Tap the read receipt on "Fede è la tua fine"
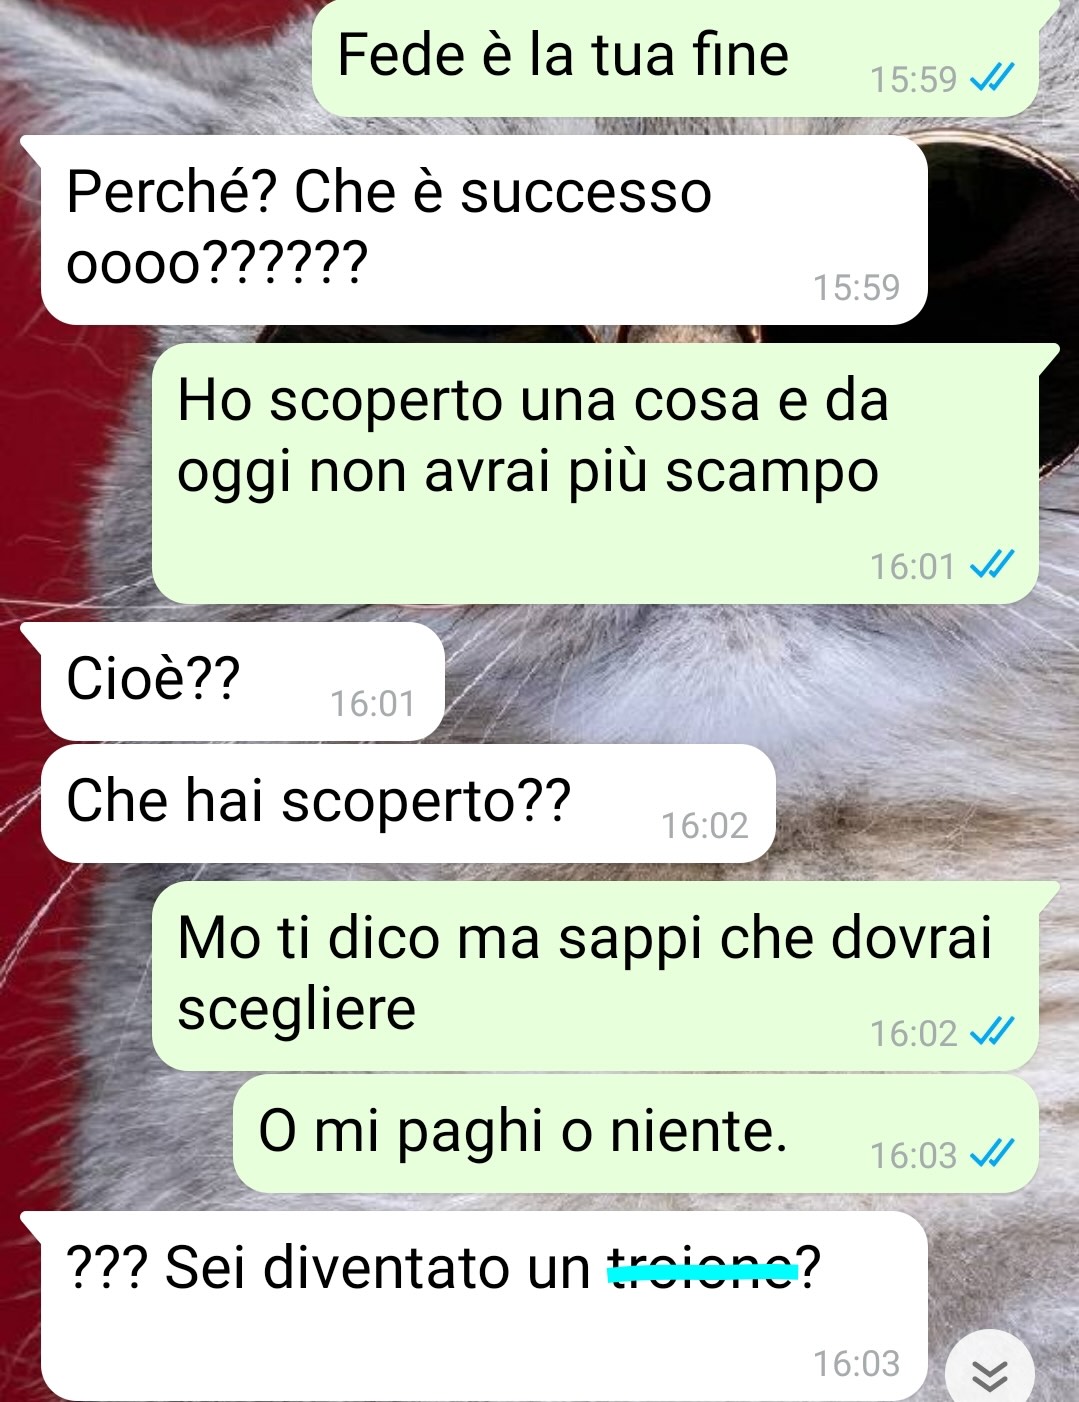 tap(993, 78)
